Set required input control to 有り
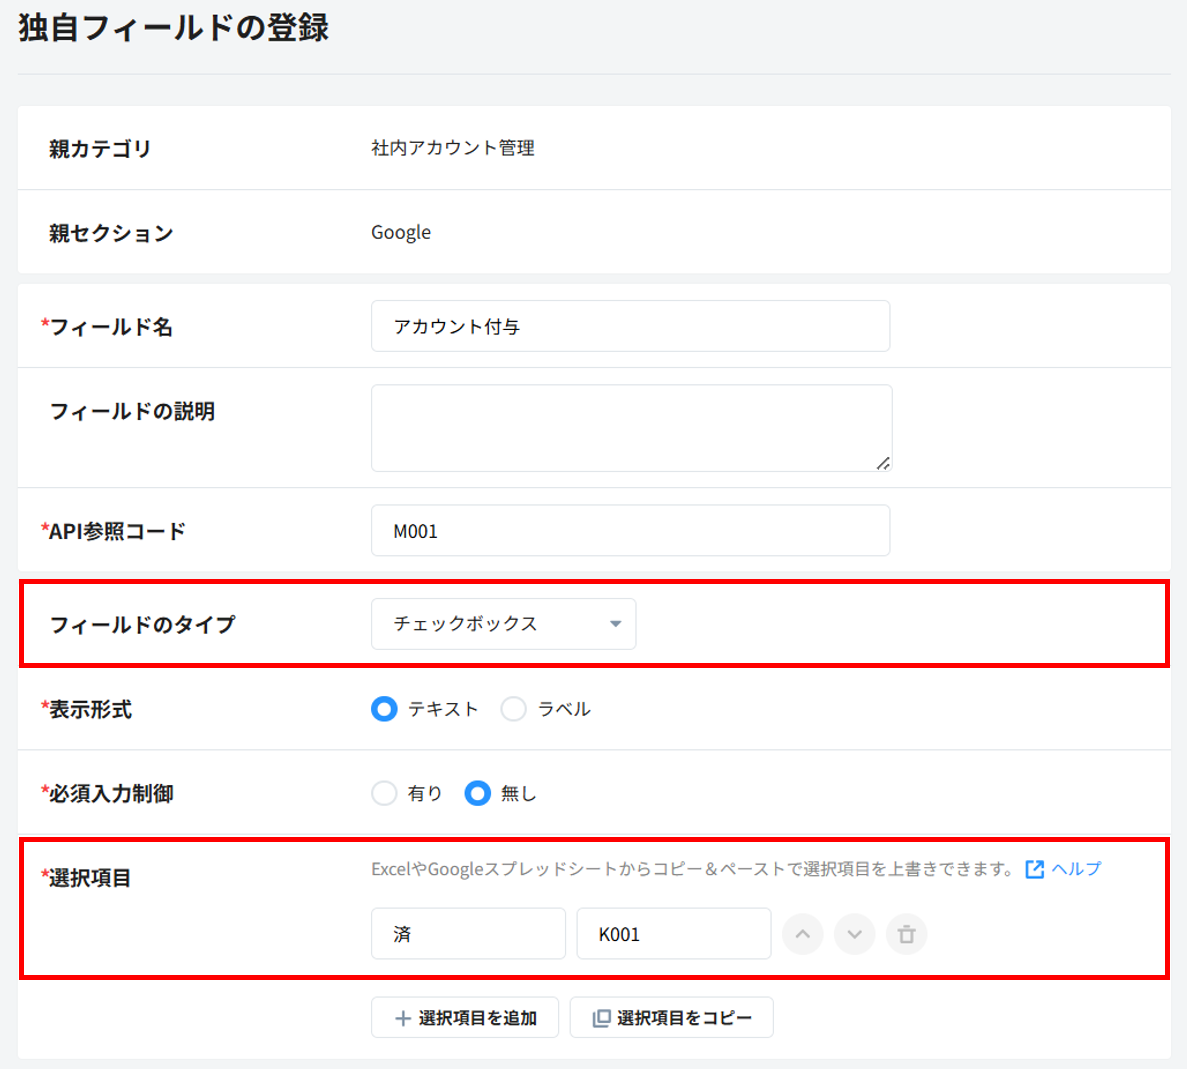The image size is (1187, 1069). [385, 793]
